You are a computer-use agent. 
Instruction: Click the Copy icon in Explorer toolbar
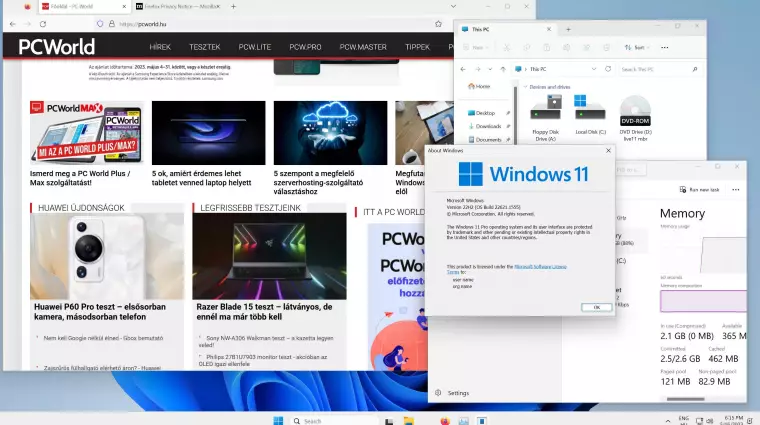[526, 47]
